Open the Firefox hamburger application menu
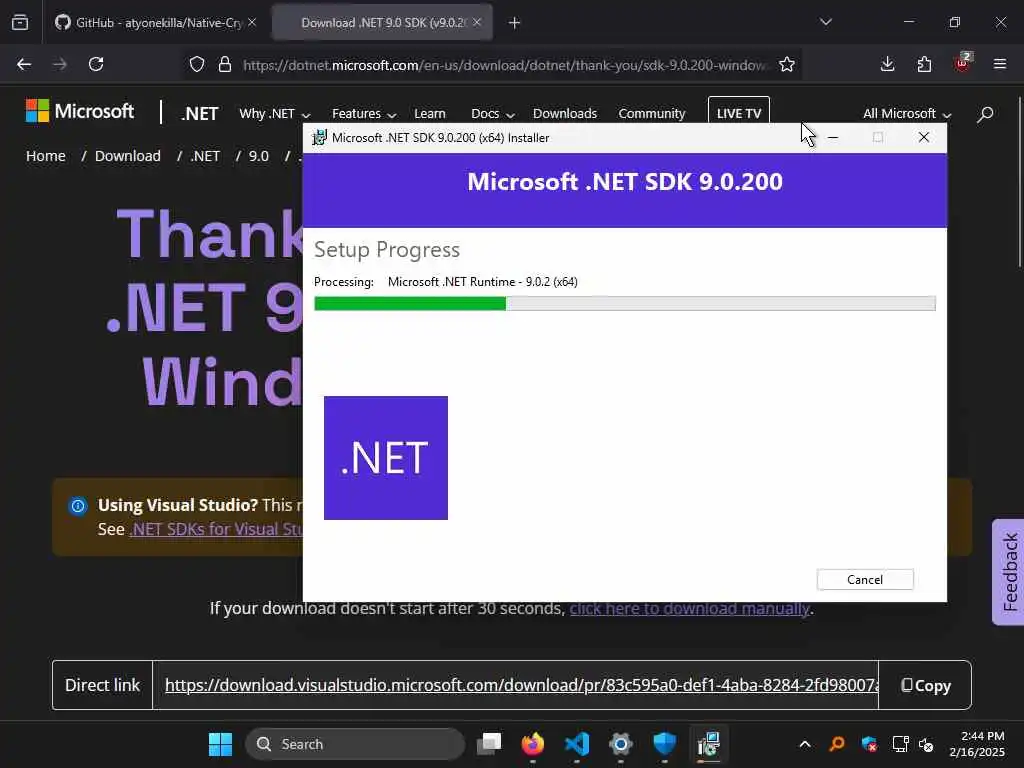Image resolution: width=1024 pixels, height=768 pixels. pyautogui.click(x=999, y=64)
